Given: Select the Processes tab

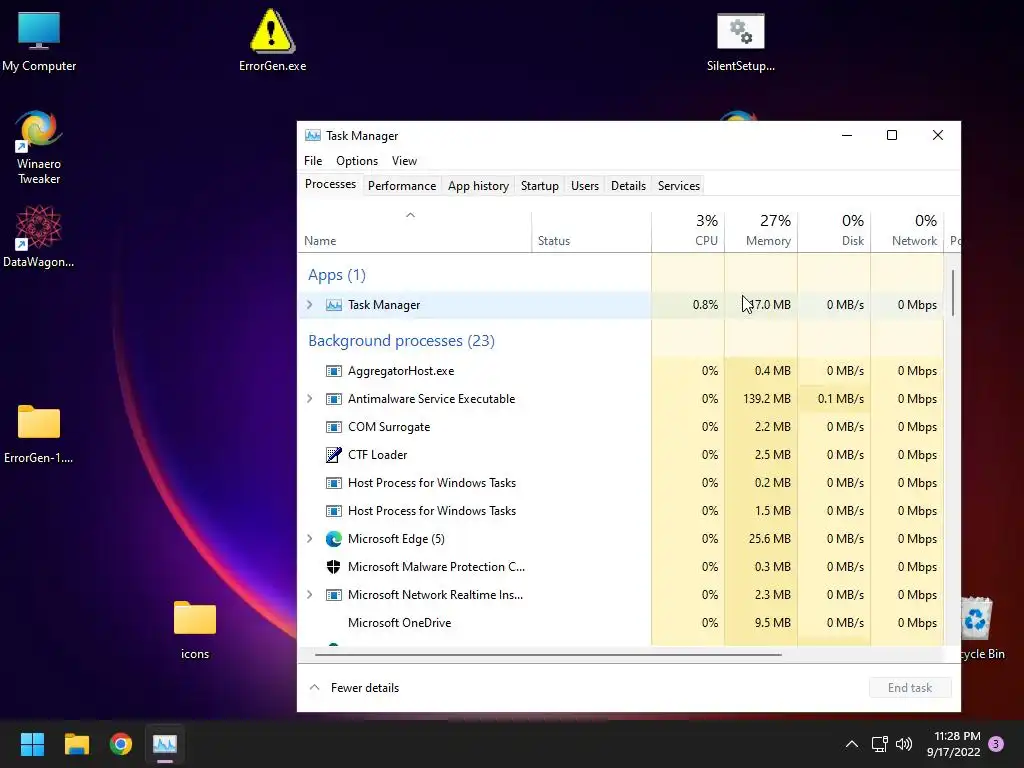Looking at the screenshot, I should coord(330,184).
